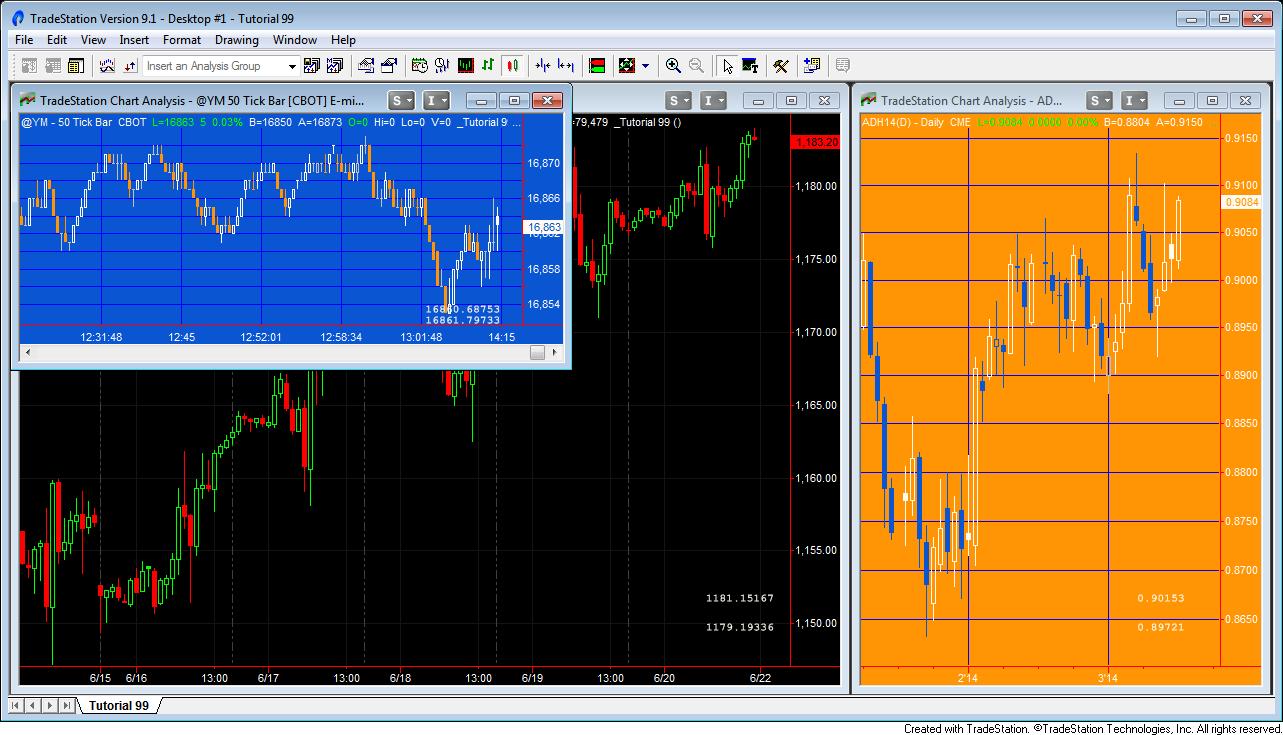Click the grayed Zoom Out magnifier icon
Image resolution: width=1283 pixels, height=735 pixels.
click(x=697, y=66)
